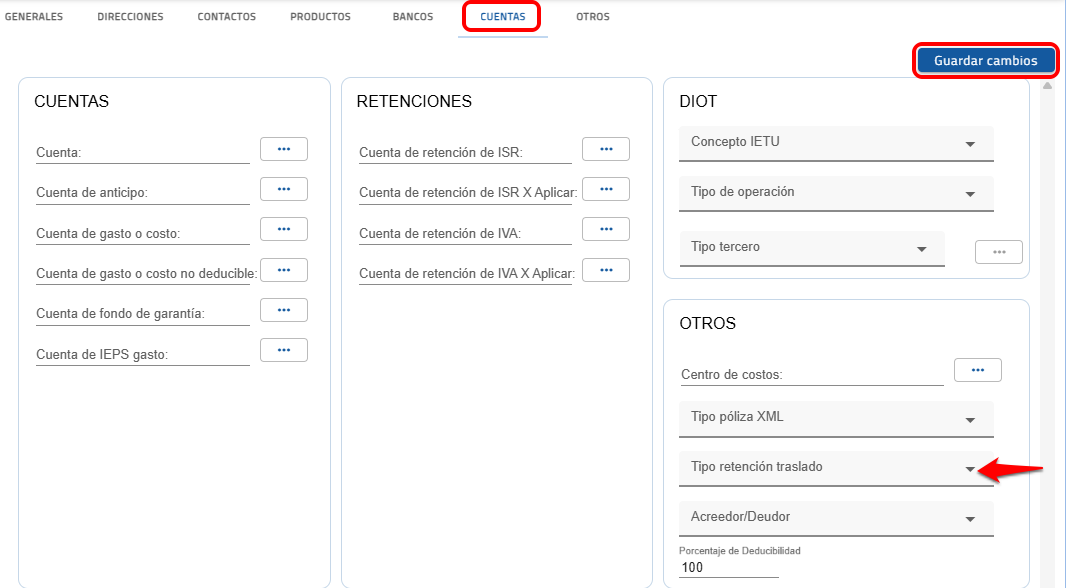Click the ellipsis button next to Cuenta
The image size is (1066, 588).
coord(283,149)
